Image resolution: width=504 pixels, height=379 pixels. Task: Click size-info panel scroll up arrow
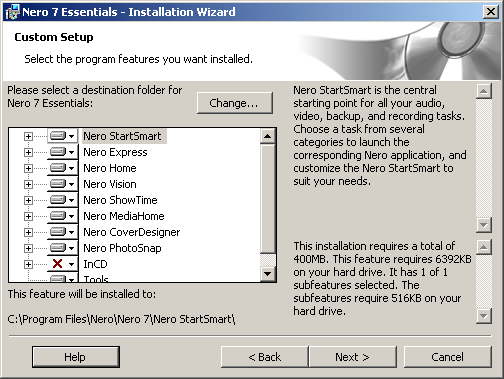(x=484, y=247)
